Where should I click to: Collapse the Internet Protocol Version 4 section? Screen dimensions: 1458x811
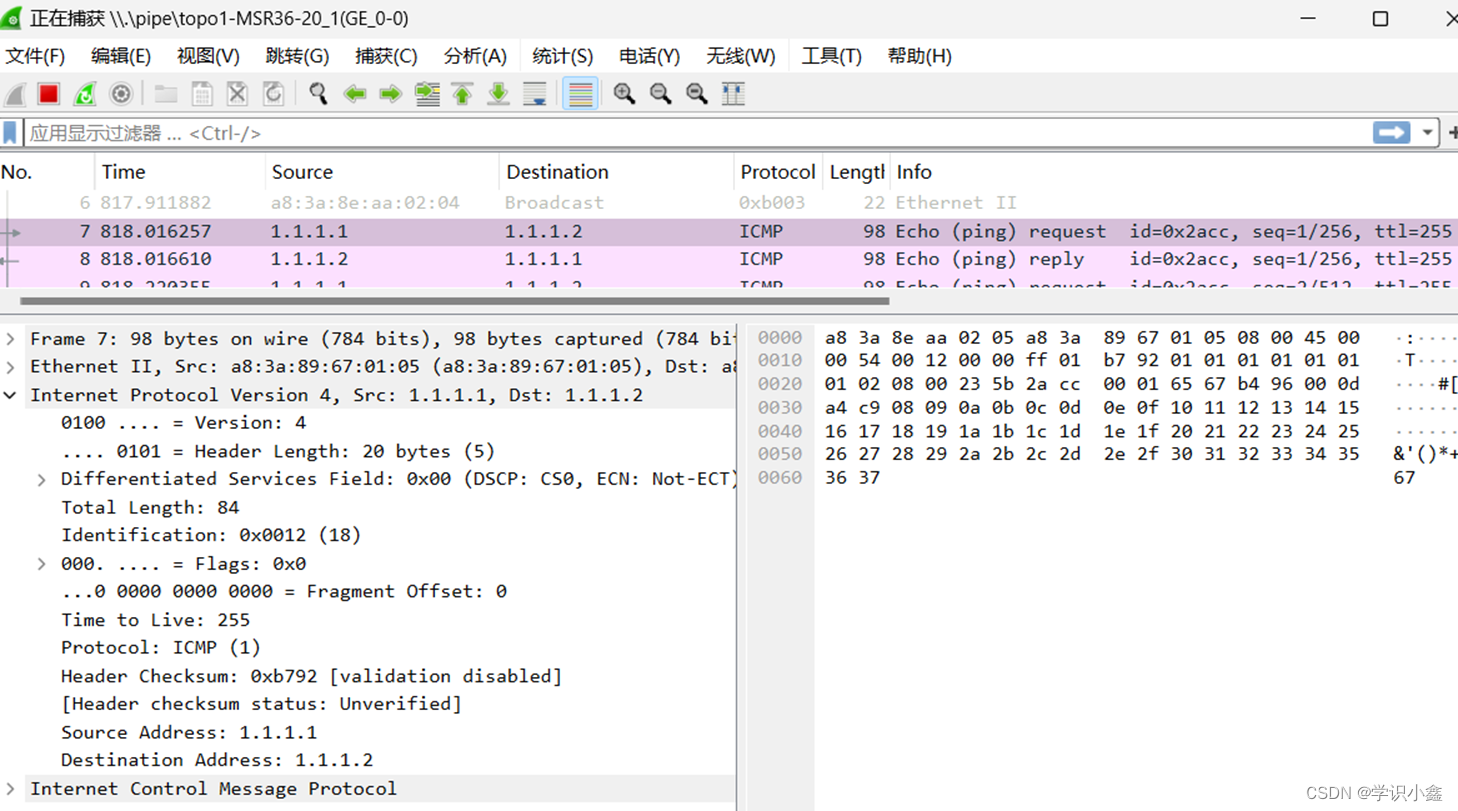(x=10, y=394)
